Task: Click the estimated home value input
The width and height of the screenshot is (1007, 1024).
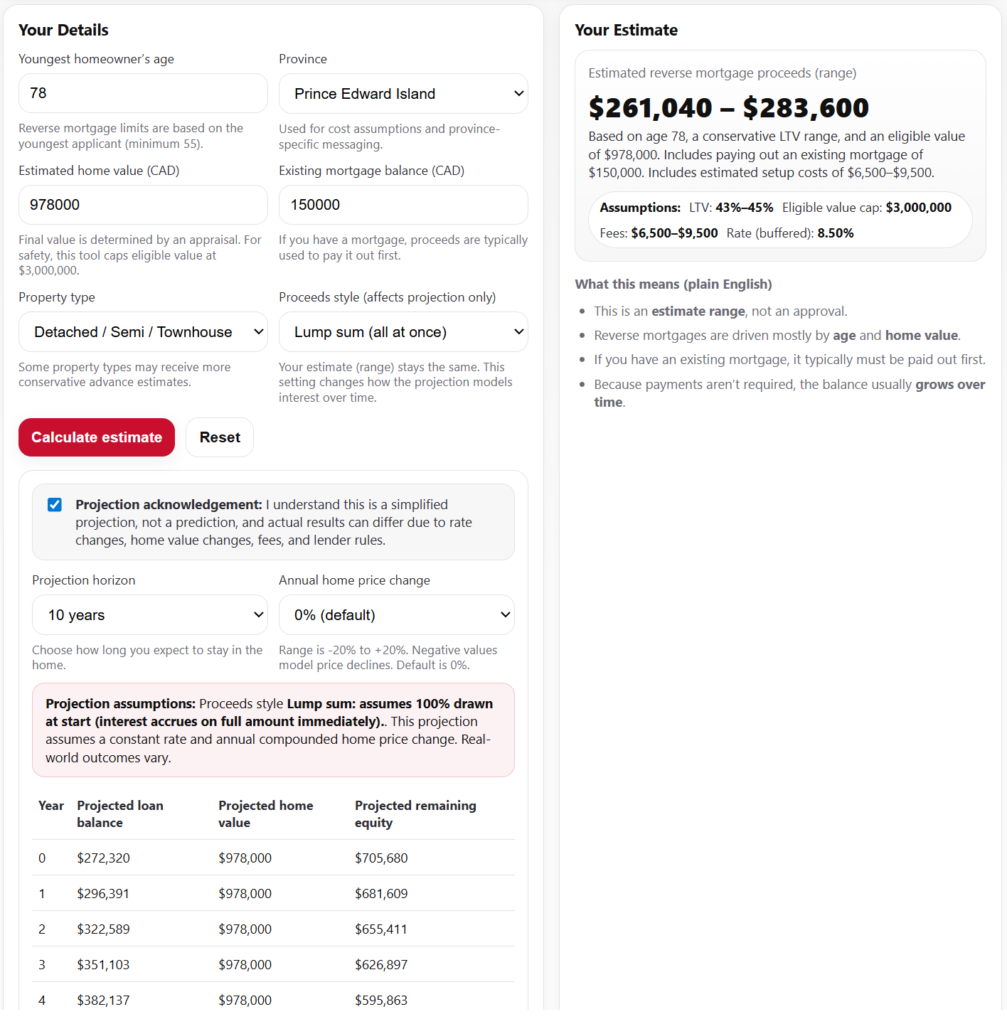Action: (142, 205)
